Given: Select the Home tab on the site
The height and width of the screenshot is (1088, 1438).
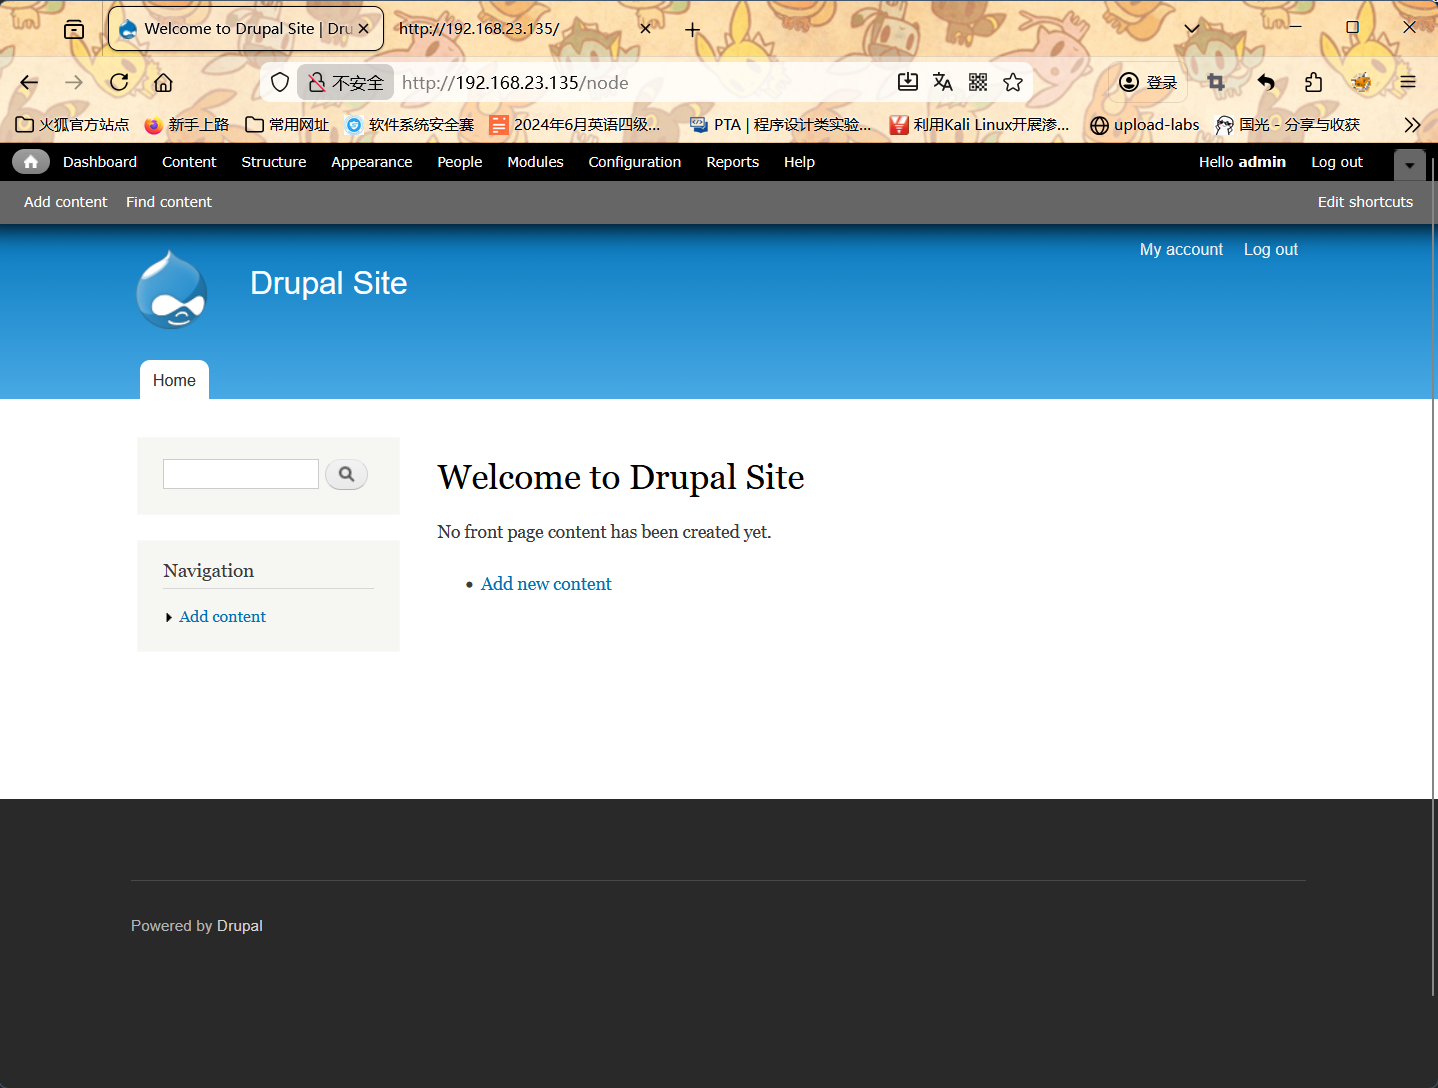Looking at the screenshot, I should [174, 381].
